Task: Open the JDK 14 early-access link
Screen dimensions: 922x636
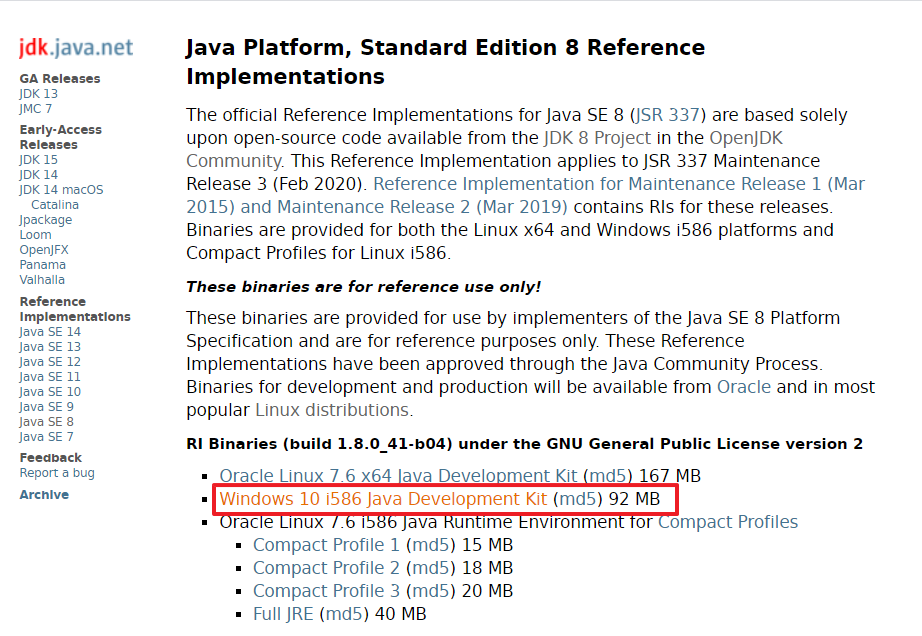Action: pos(38,175)
